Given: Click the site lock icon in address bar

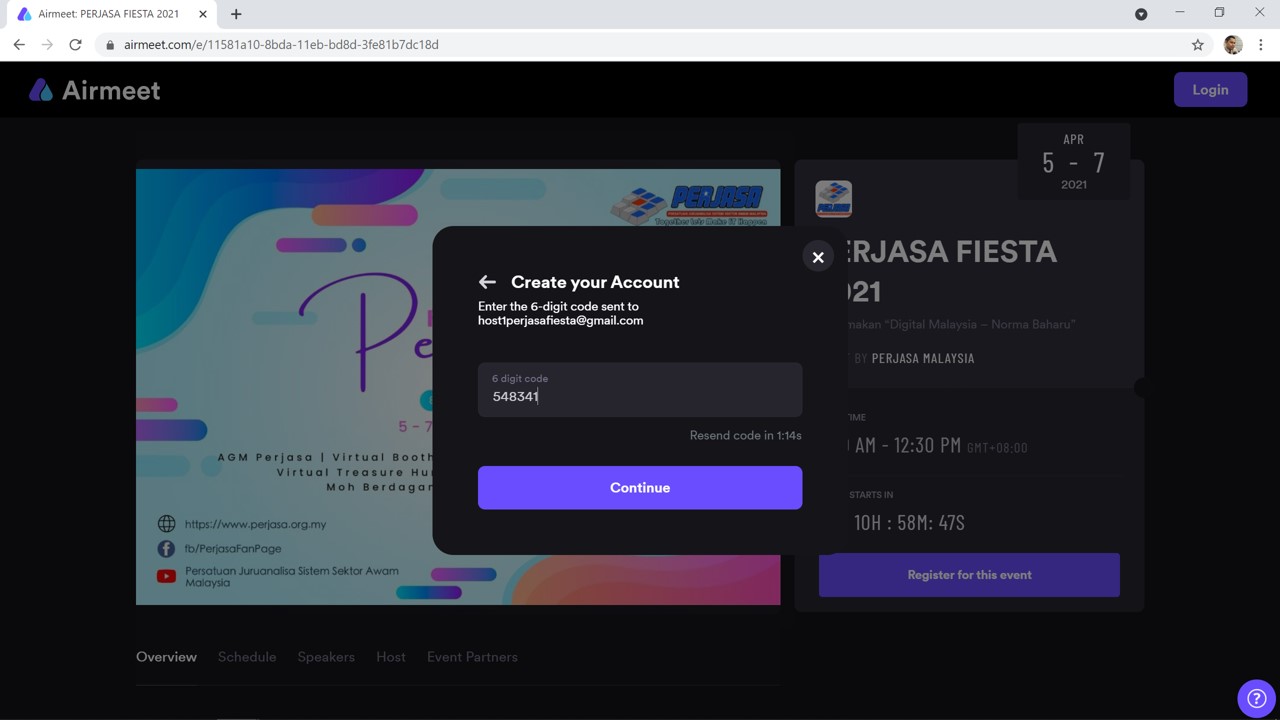Looking at the screenshot, I should pos(110,45).
